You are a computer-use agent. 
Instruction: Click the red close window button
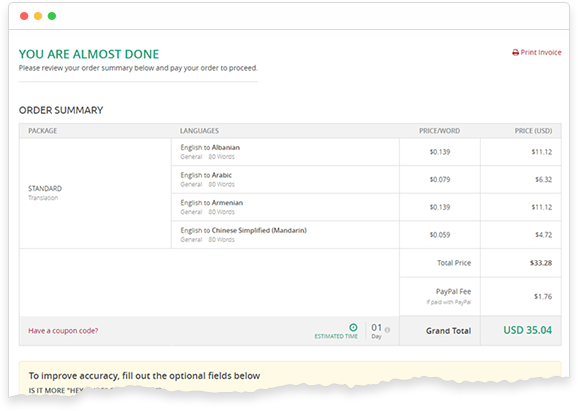pos(24,16)
